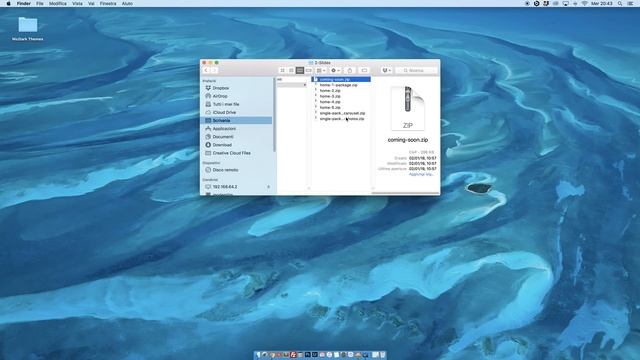Open the Modifica menu

click(x=58, y=3)
